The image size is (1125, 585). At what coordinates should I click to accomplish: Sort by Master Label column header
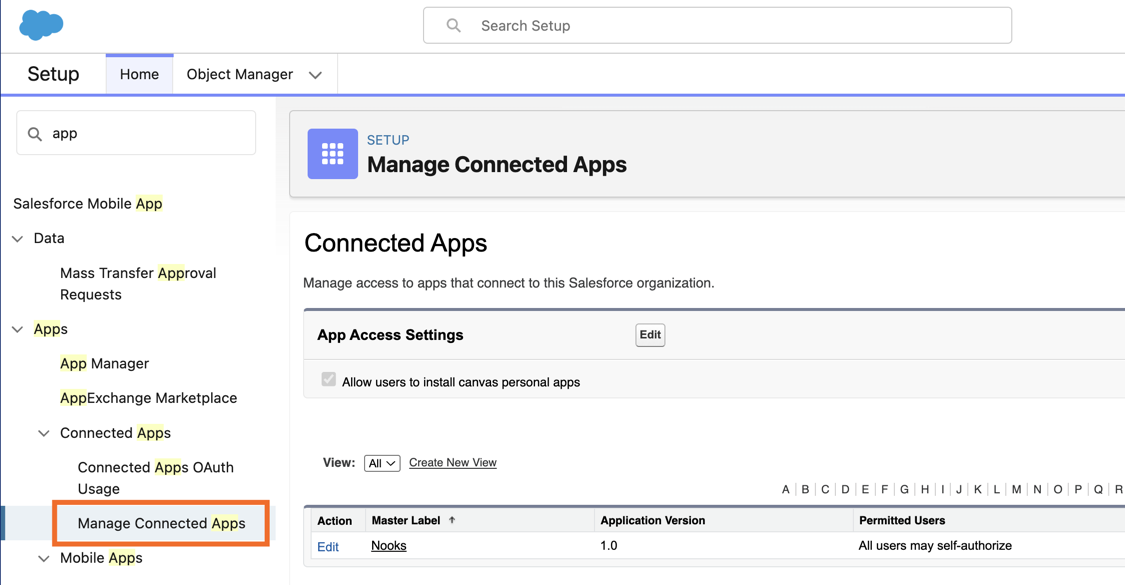point(406,520)
